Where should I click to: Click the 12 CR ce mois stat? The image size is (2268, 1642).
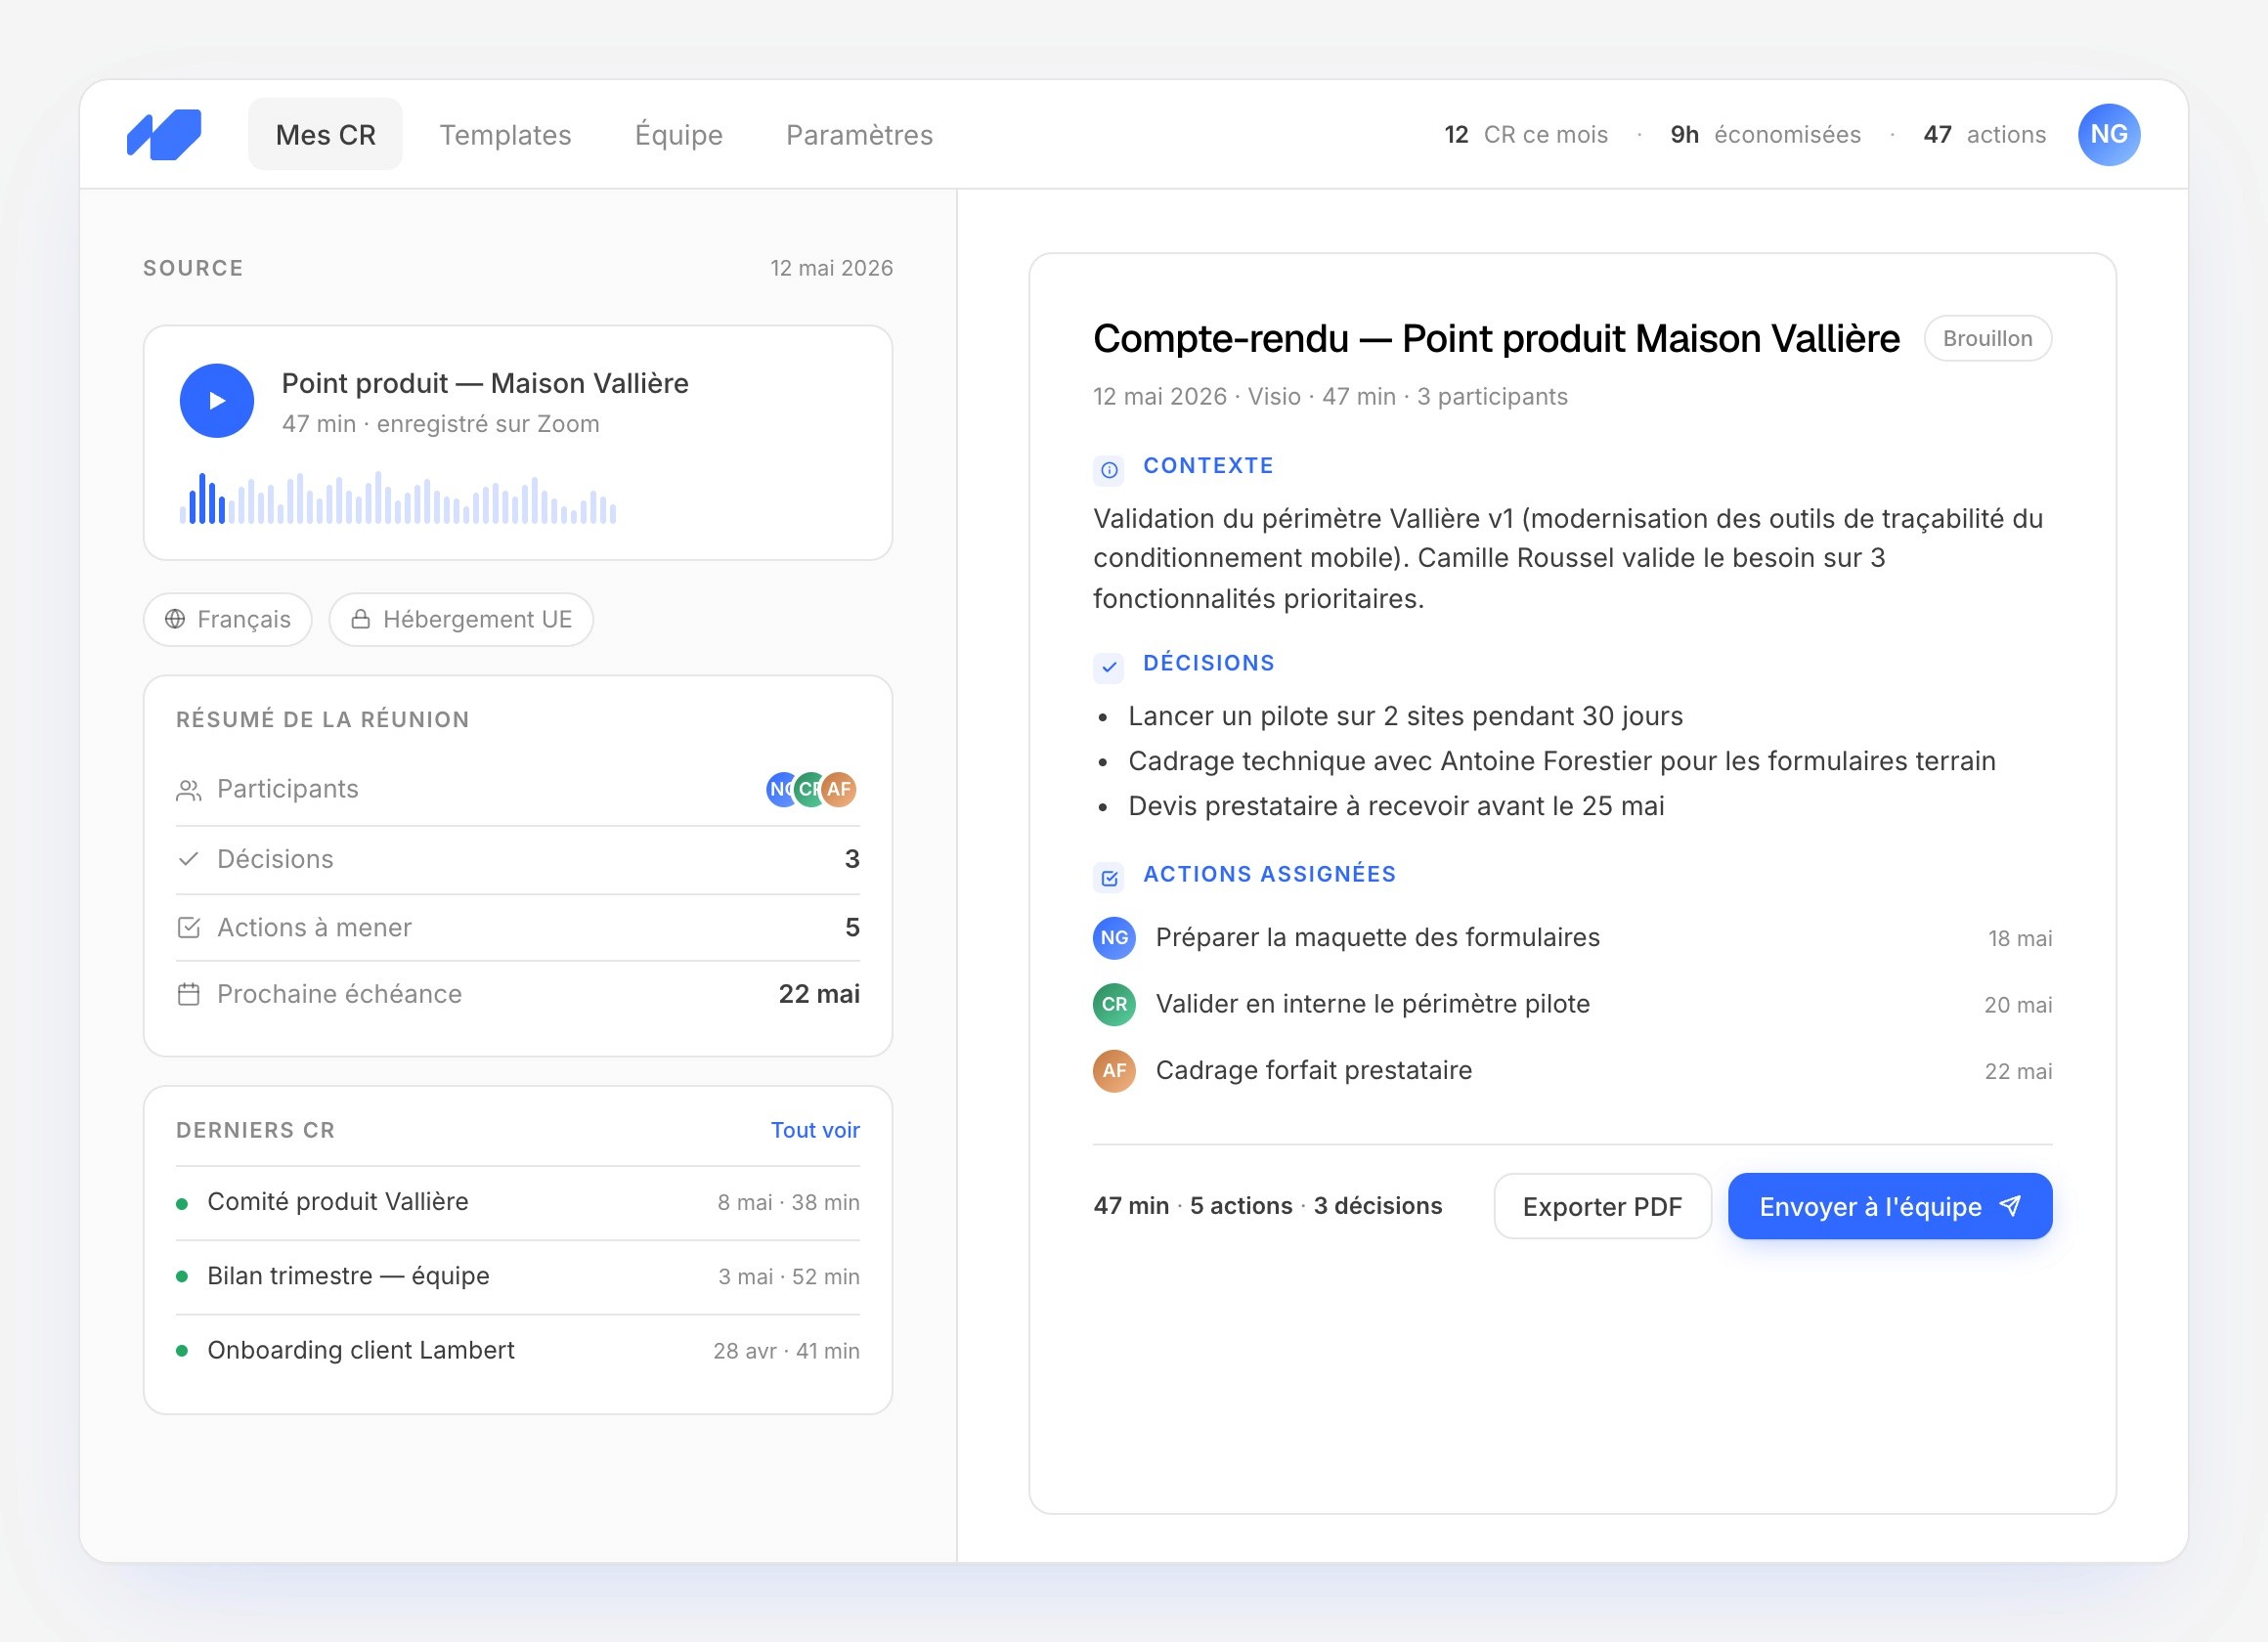(1525, 134)
